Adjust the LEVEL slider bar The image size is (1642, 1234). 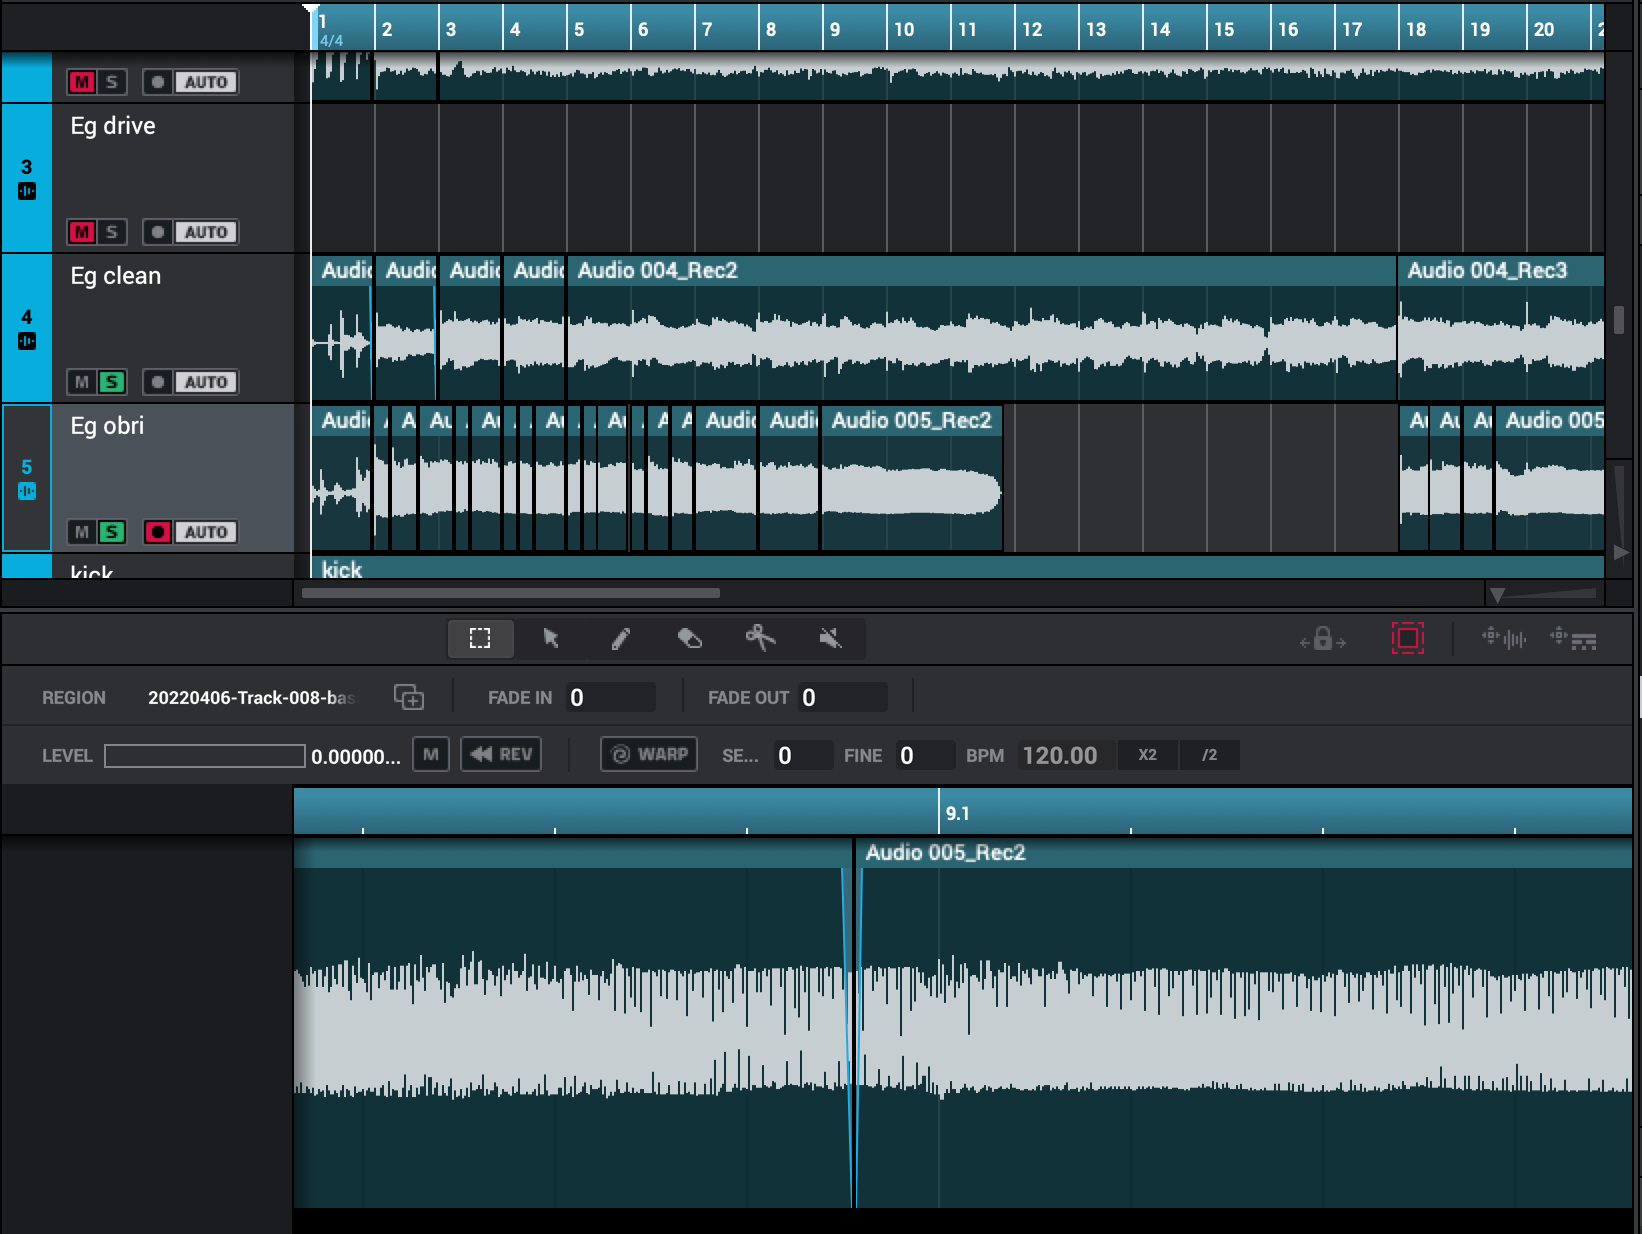click(205, 756)
